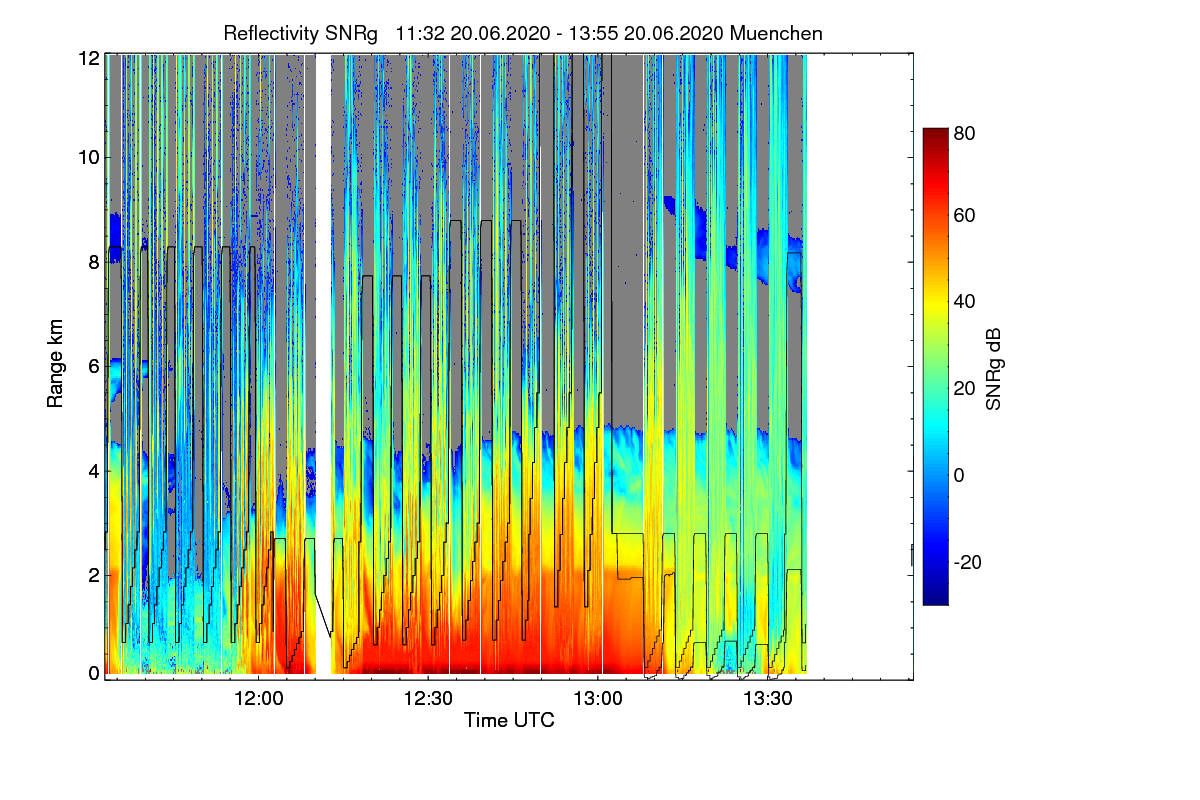Click the colorbar tick label 20
This screenshot has width=1200, height=800.
point(964,389)
